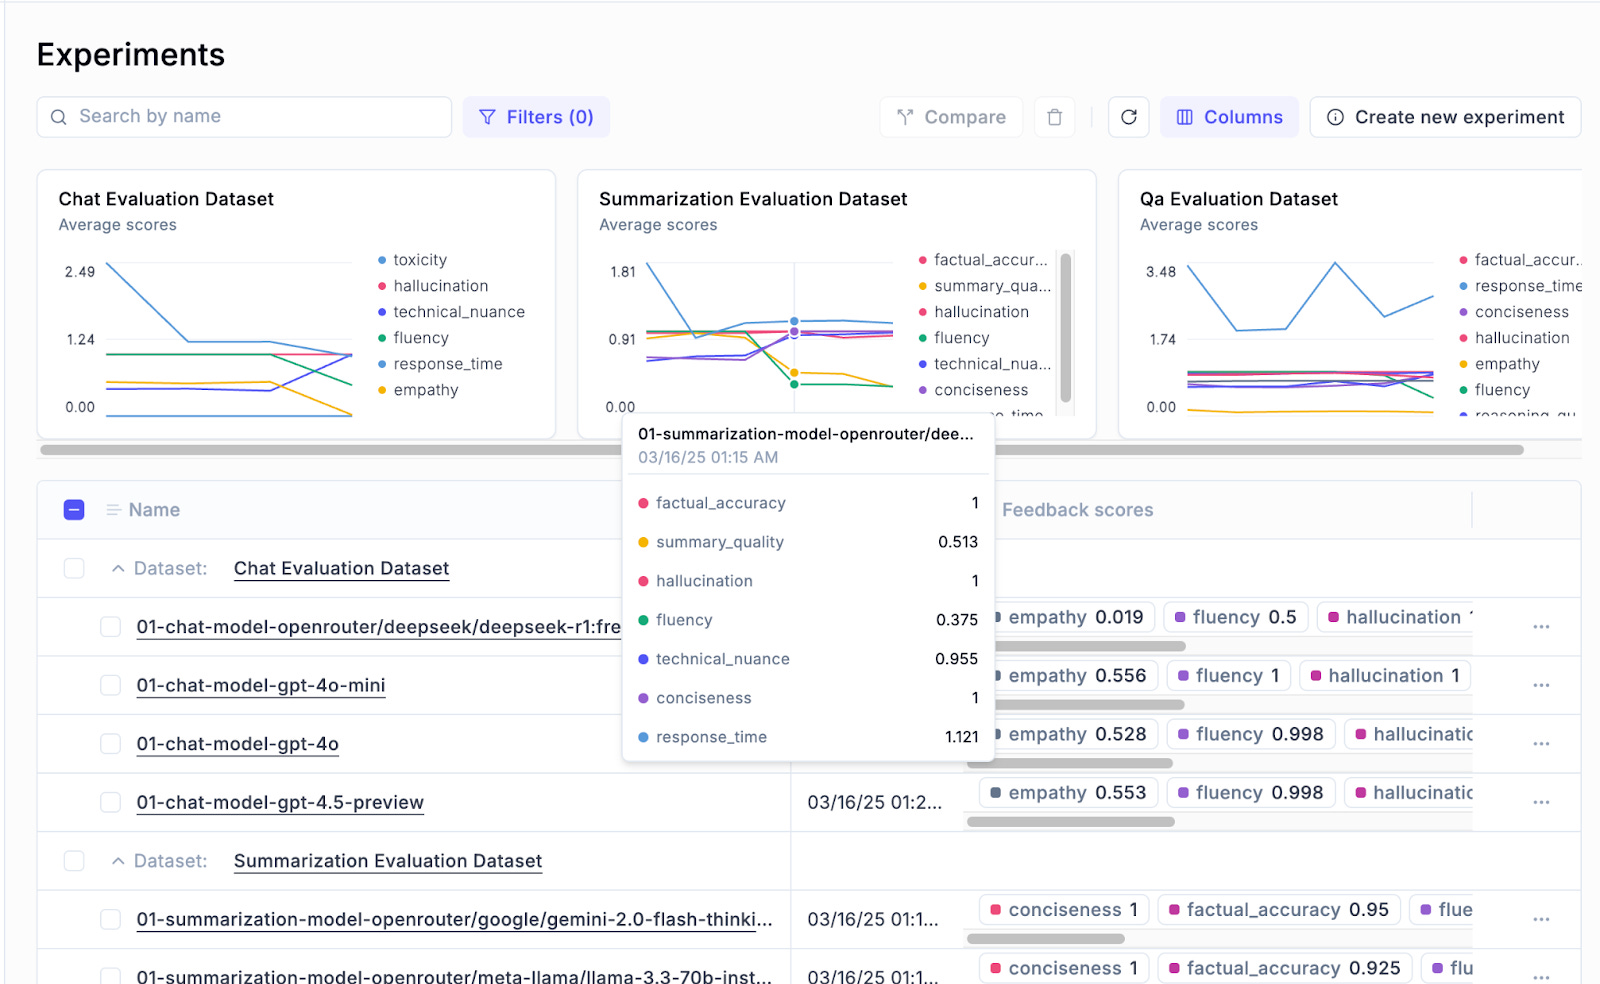This screenshot has height=984, width=1600.
Task: Open experiment 01-chat-model-openrouter/deepseek/deepseek-r1
Action: pyautogui.click(x=378, y=627)
